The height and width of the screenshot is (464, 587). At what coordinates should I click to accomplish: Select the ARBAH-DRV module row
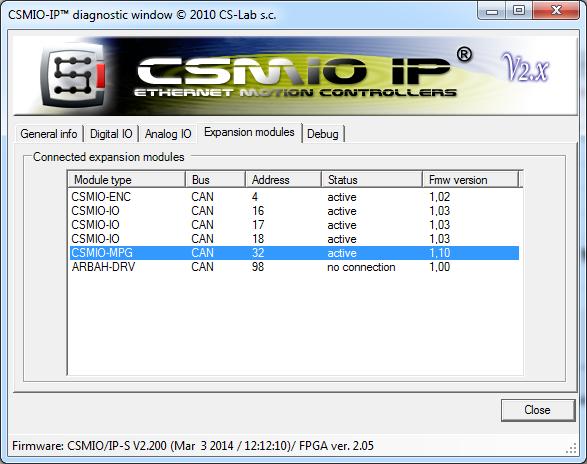[294, 267]
